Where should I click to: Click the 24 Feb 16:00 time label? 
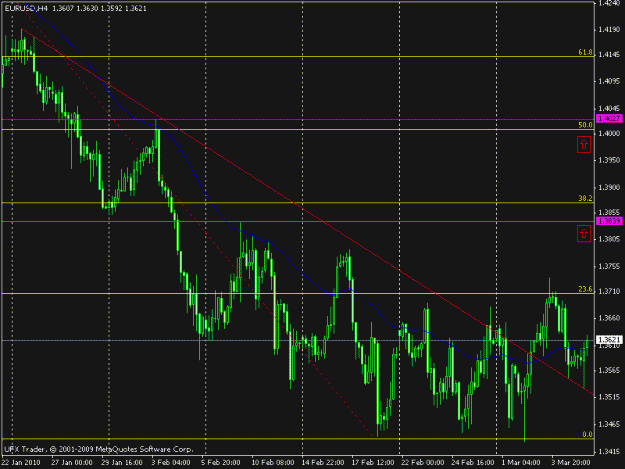(x=473, y=462)
